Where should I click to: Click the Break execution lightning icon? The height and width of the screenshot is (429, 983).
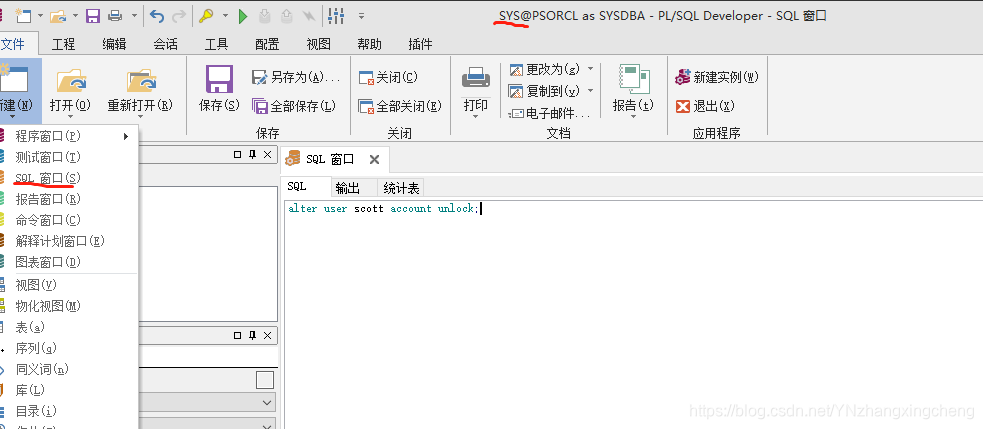[308, 16]
